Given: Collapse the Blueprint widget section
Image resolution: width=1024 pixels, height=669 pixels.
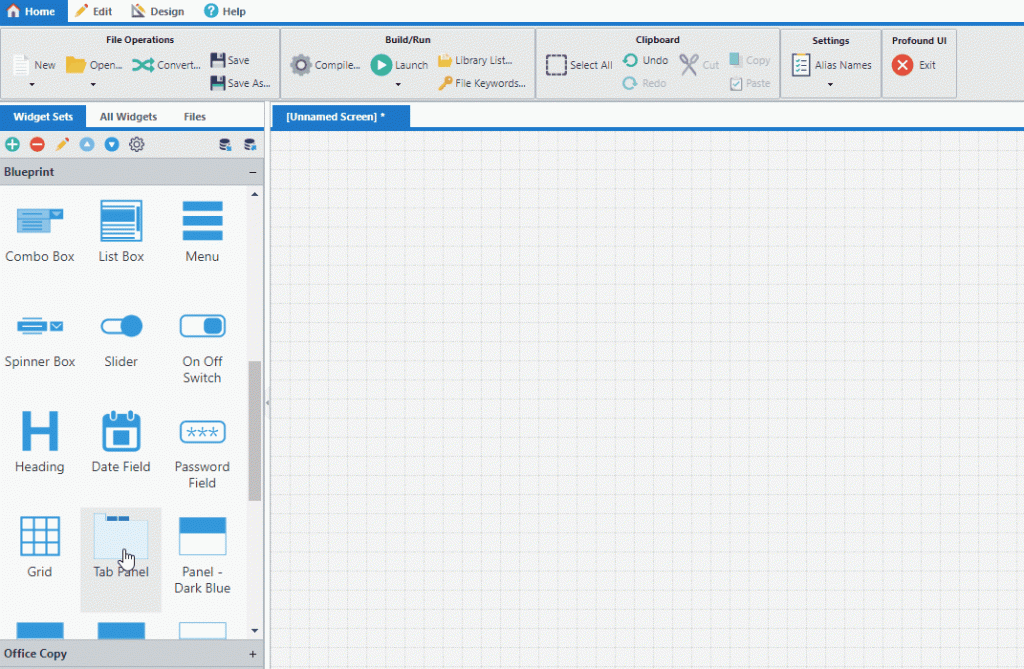Looking at the screenshot, I should 253,171.
